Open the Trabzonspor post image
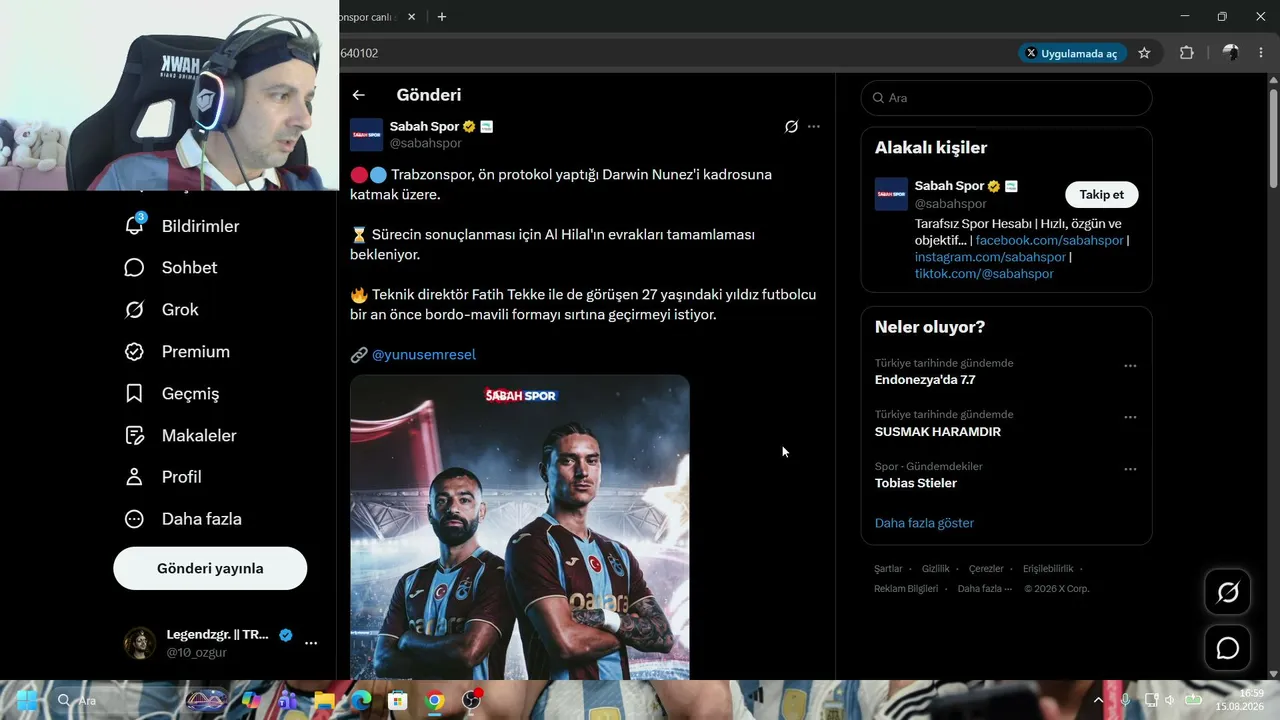 520,527
